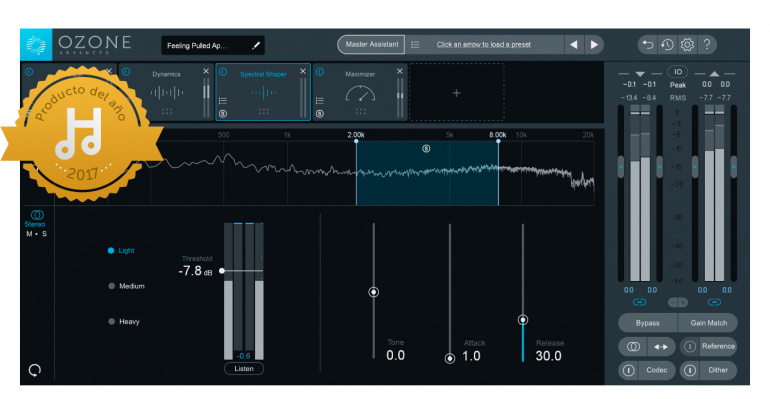
Task: Open the Reference panel label
Action: tap(718, 346)
